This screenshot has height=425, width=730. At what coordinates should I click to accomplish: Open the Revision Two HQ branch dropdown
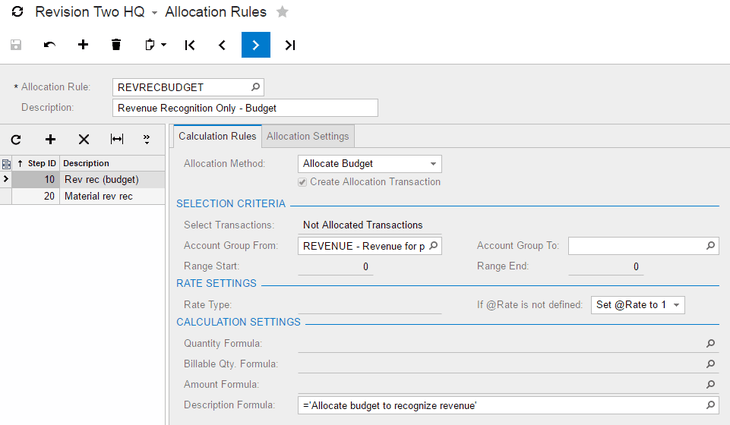[x=154, y=13]
